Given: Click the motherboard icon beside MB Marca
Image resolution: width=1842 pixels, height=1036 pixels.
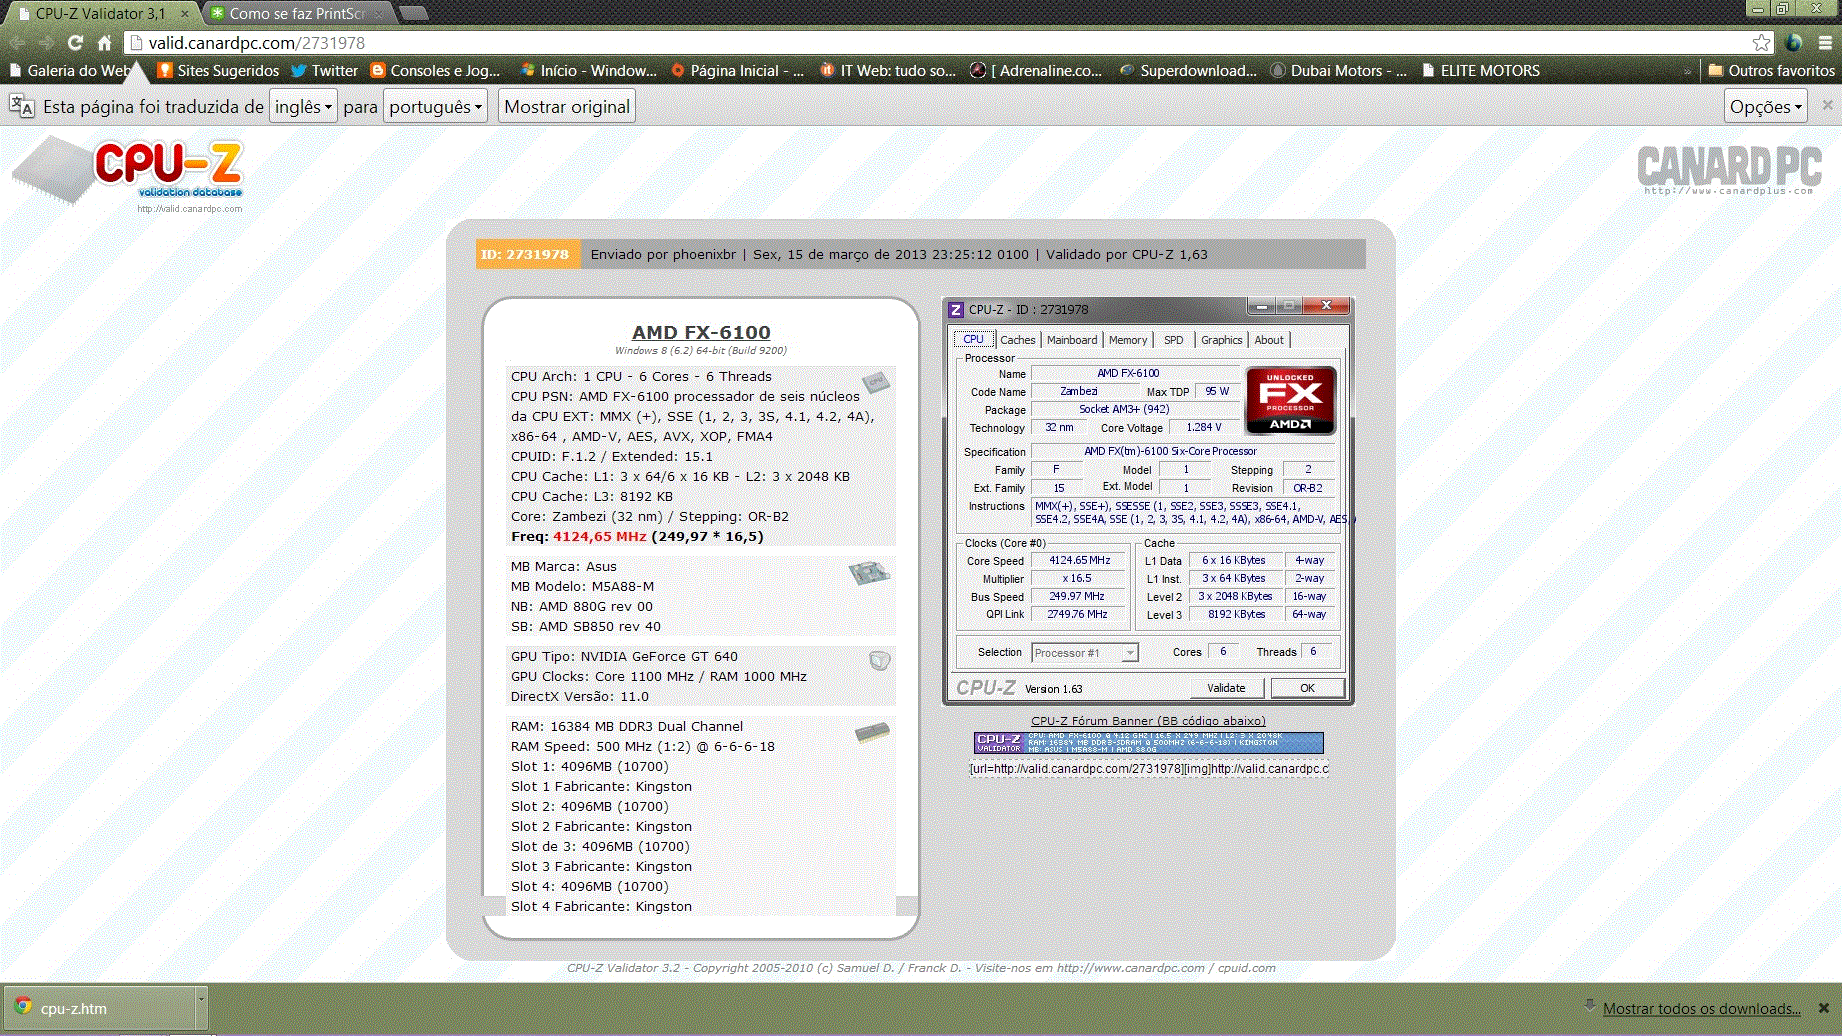Looking at the screenshot, I should 869,572.
